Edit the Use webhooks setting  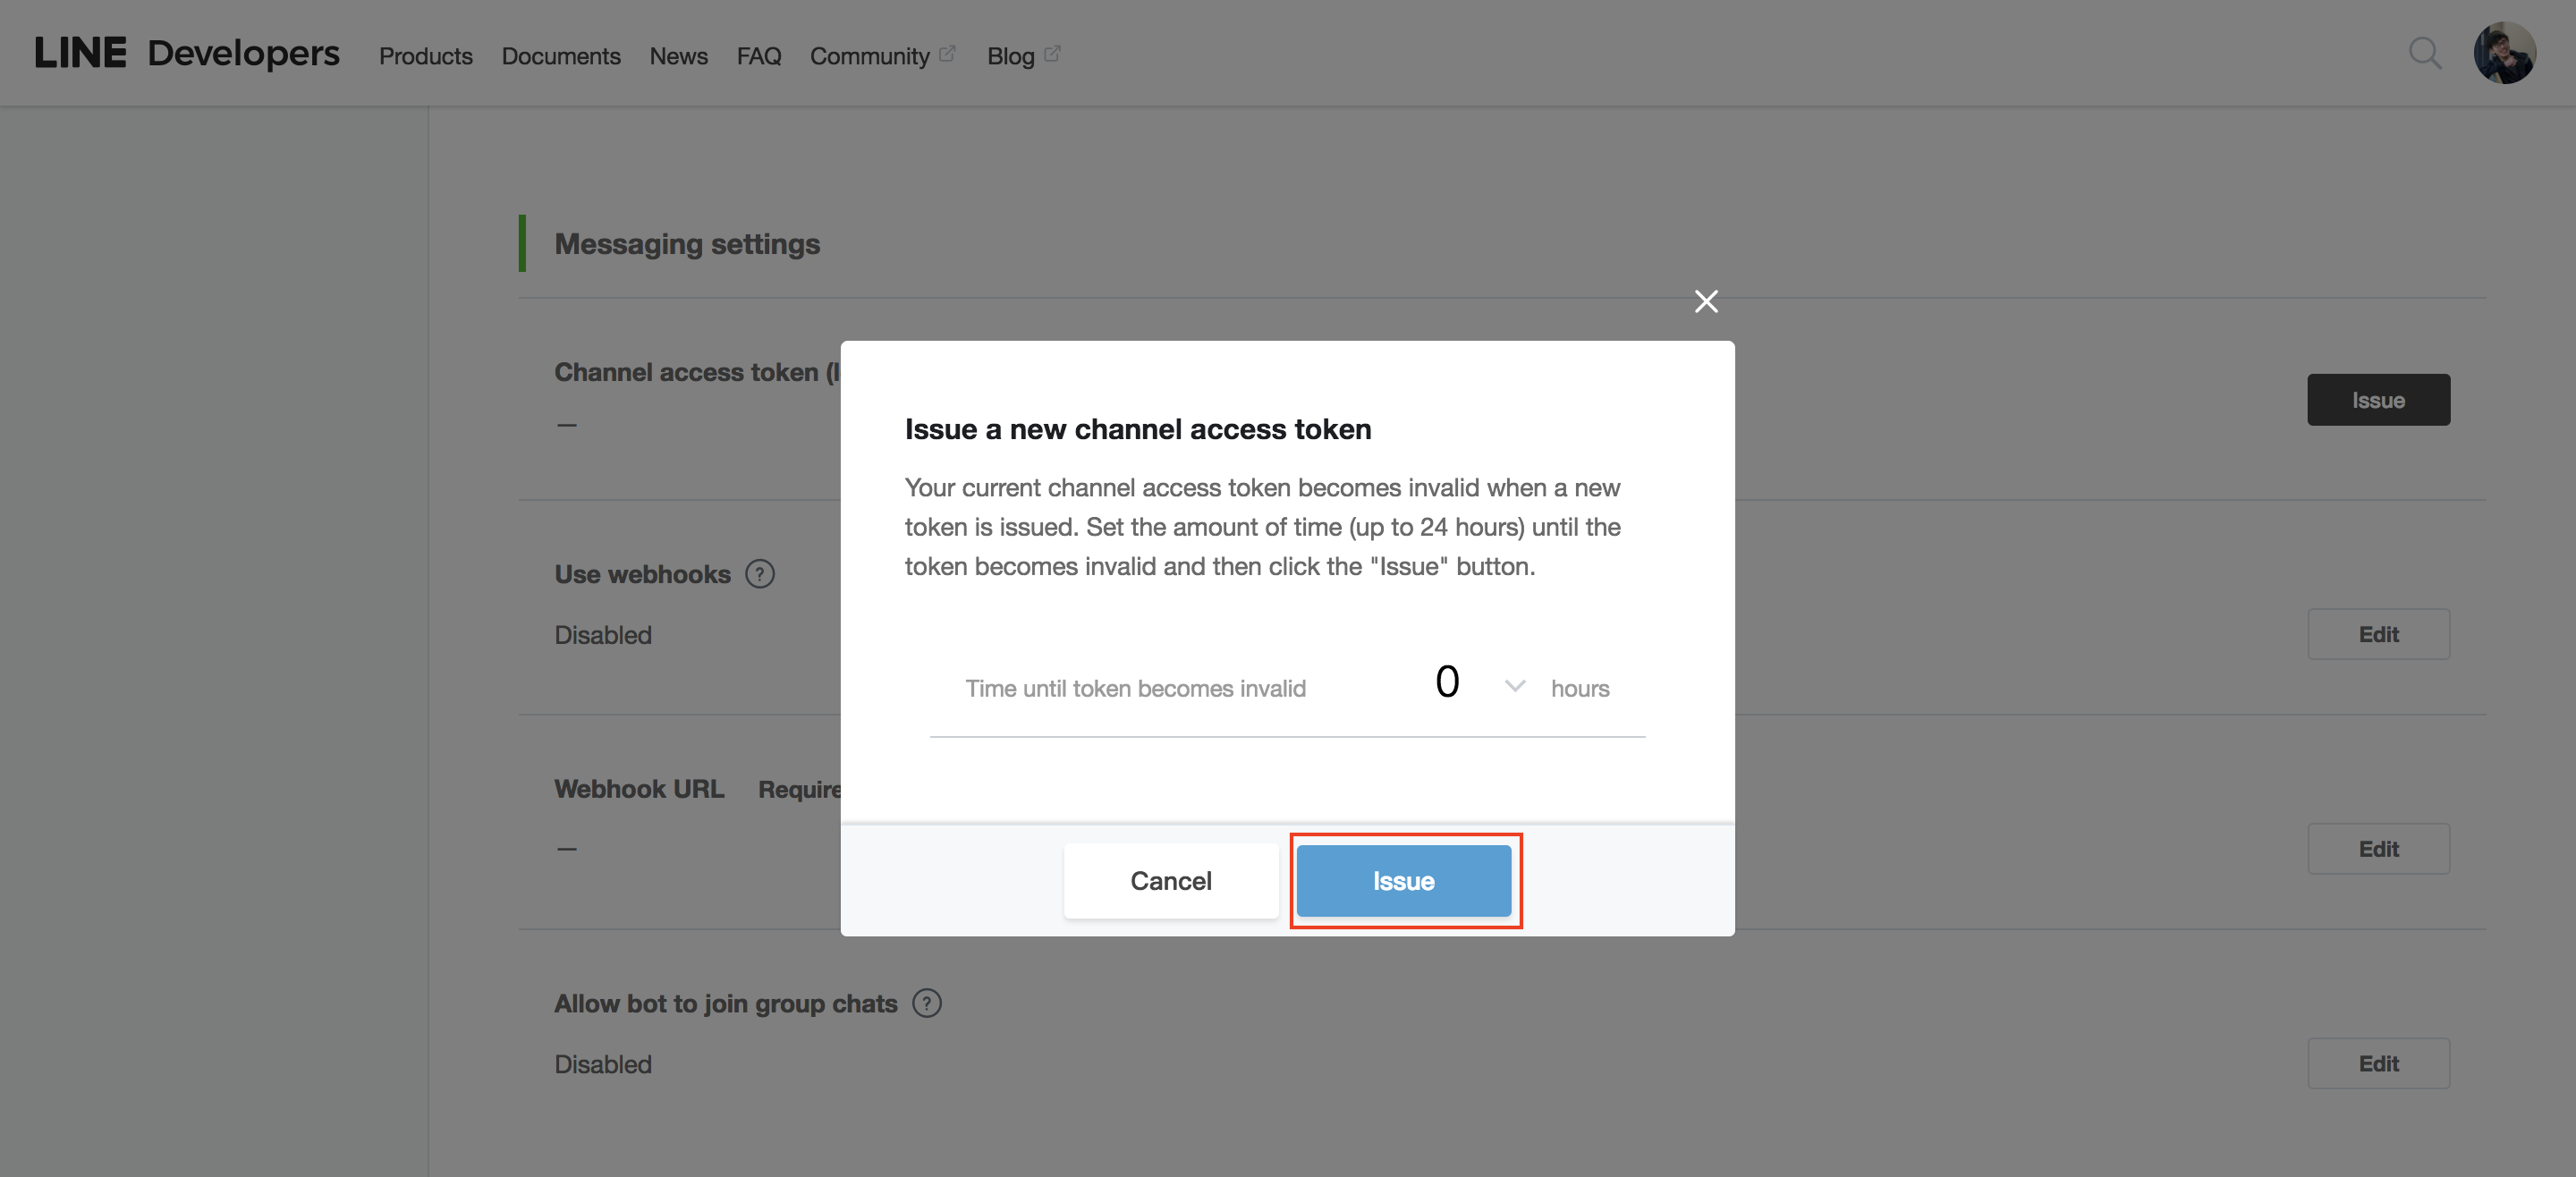click(2377, 634)
